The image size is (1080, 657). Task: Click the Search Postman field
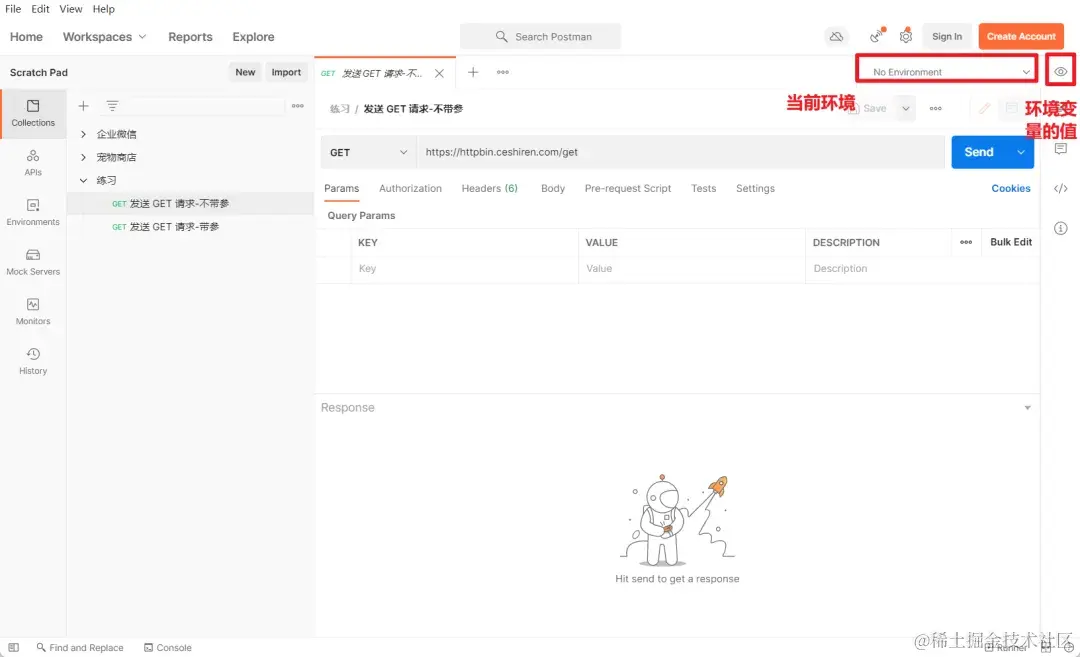click(541, 36)
